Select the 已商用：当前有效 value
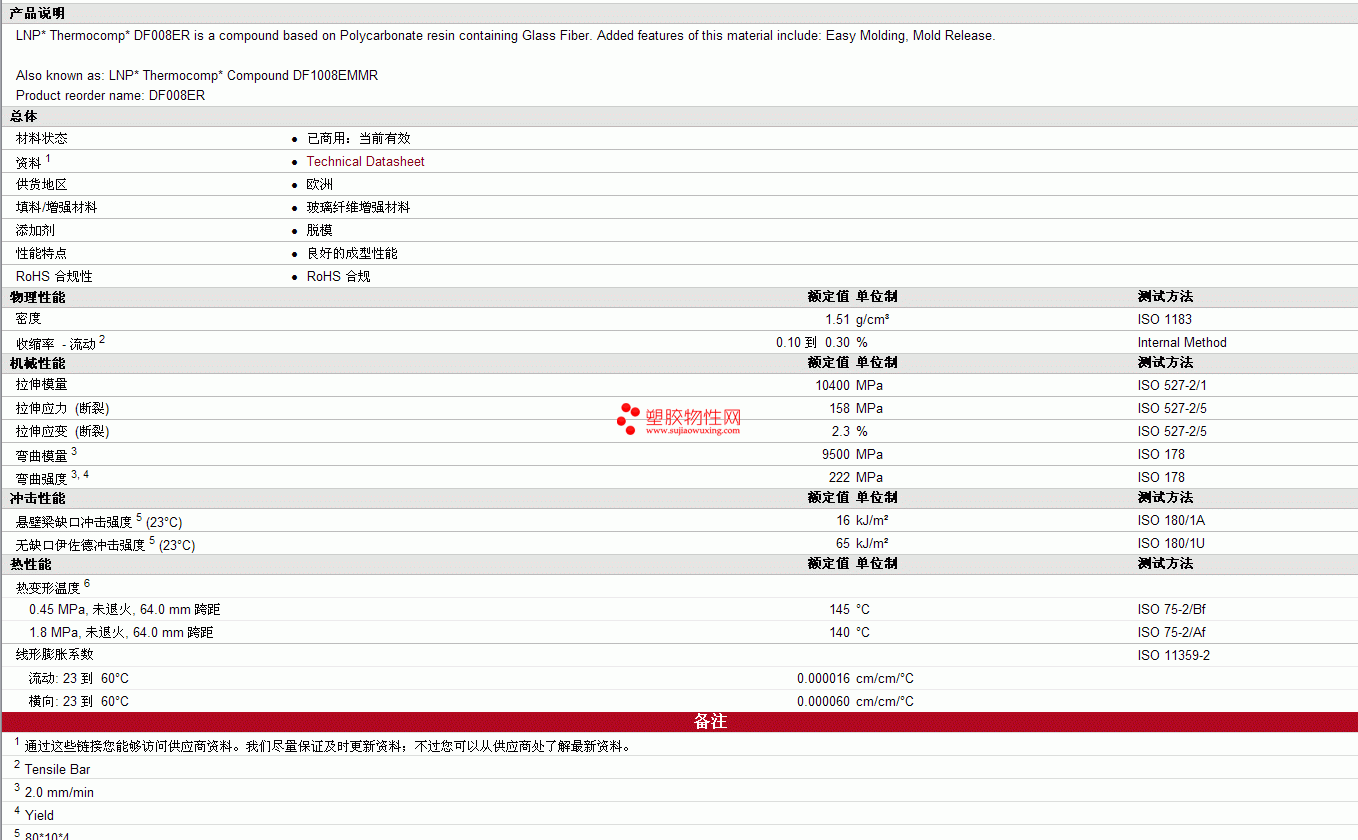This screenshot has height=840, width=1358. pos(358,138)
